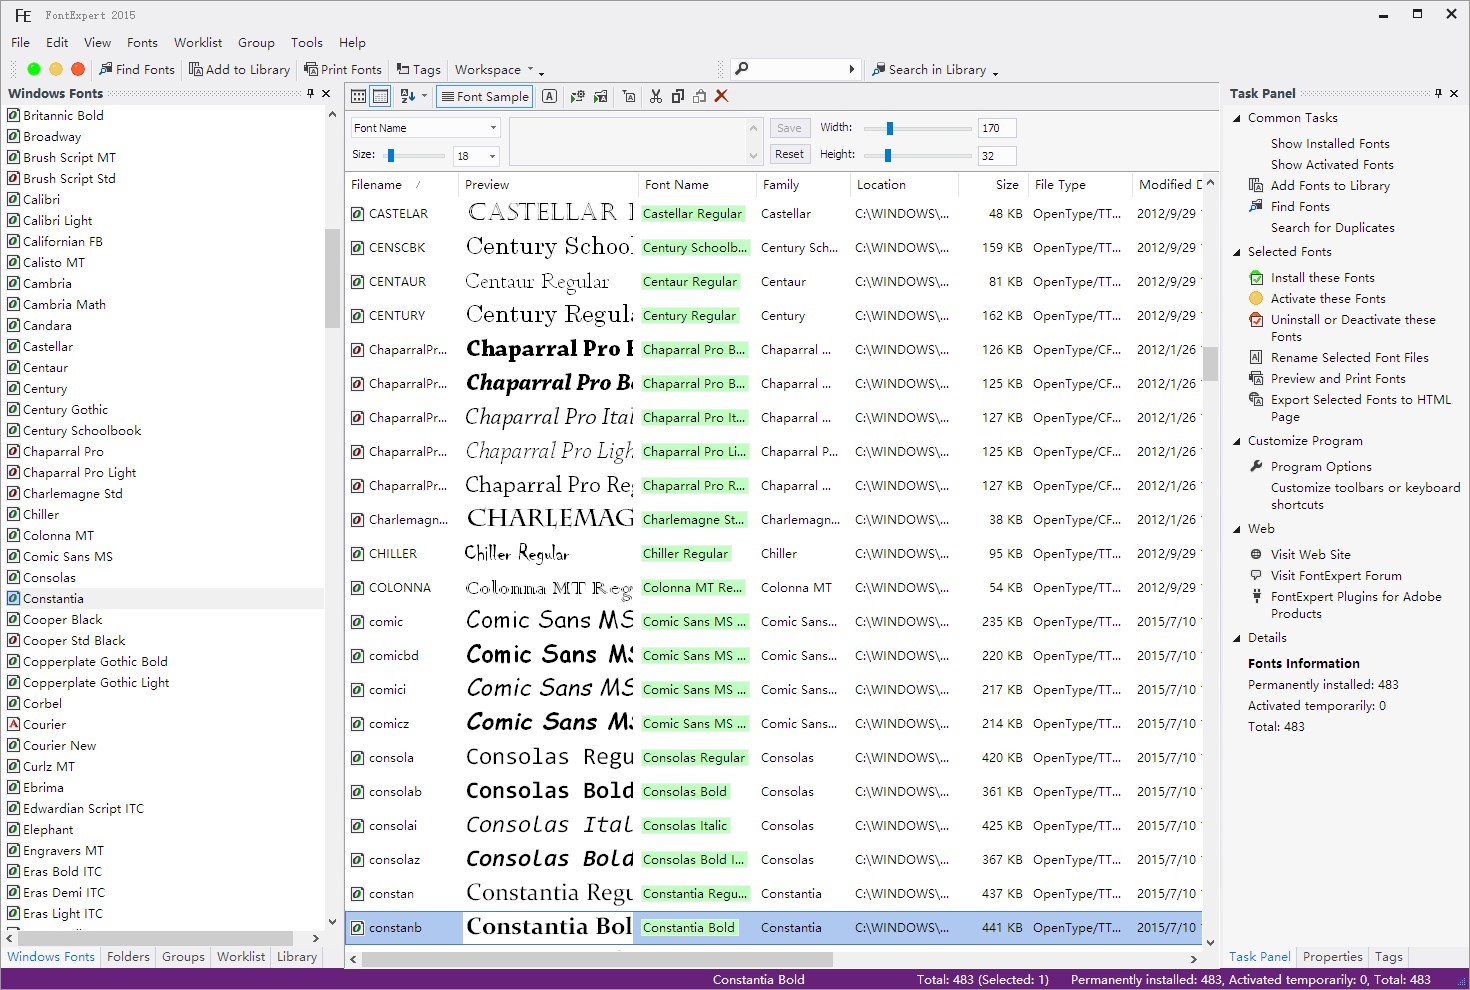Open the font Size combo box
Image resolution: width=1470 pixels, height=990 pixels.
click(x=492, y=156)
